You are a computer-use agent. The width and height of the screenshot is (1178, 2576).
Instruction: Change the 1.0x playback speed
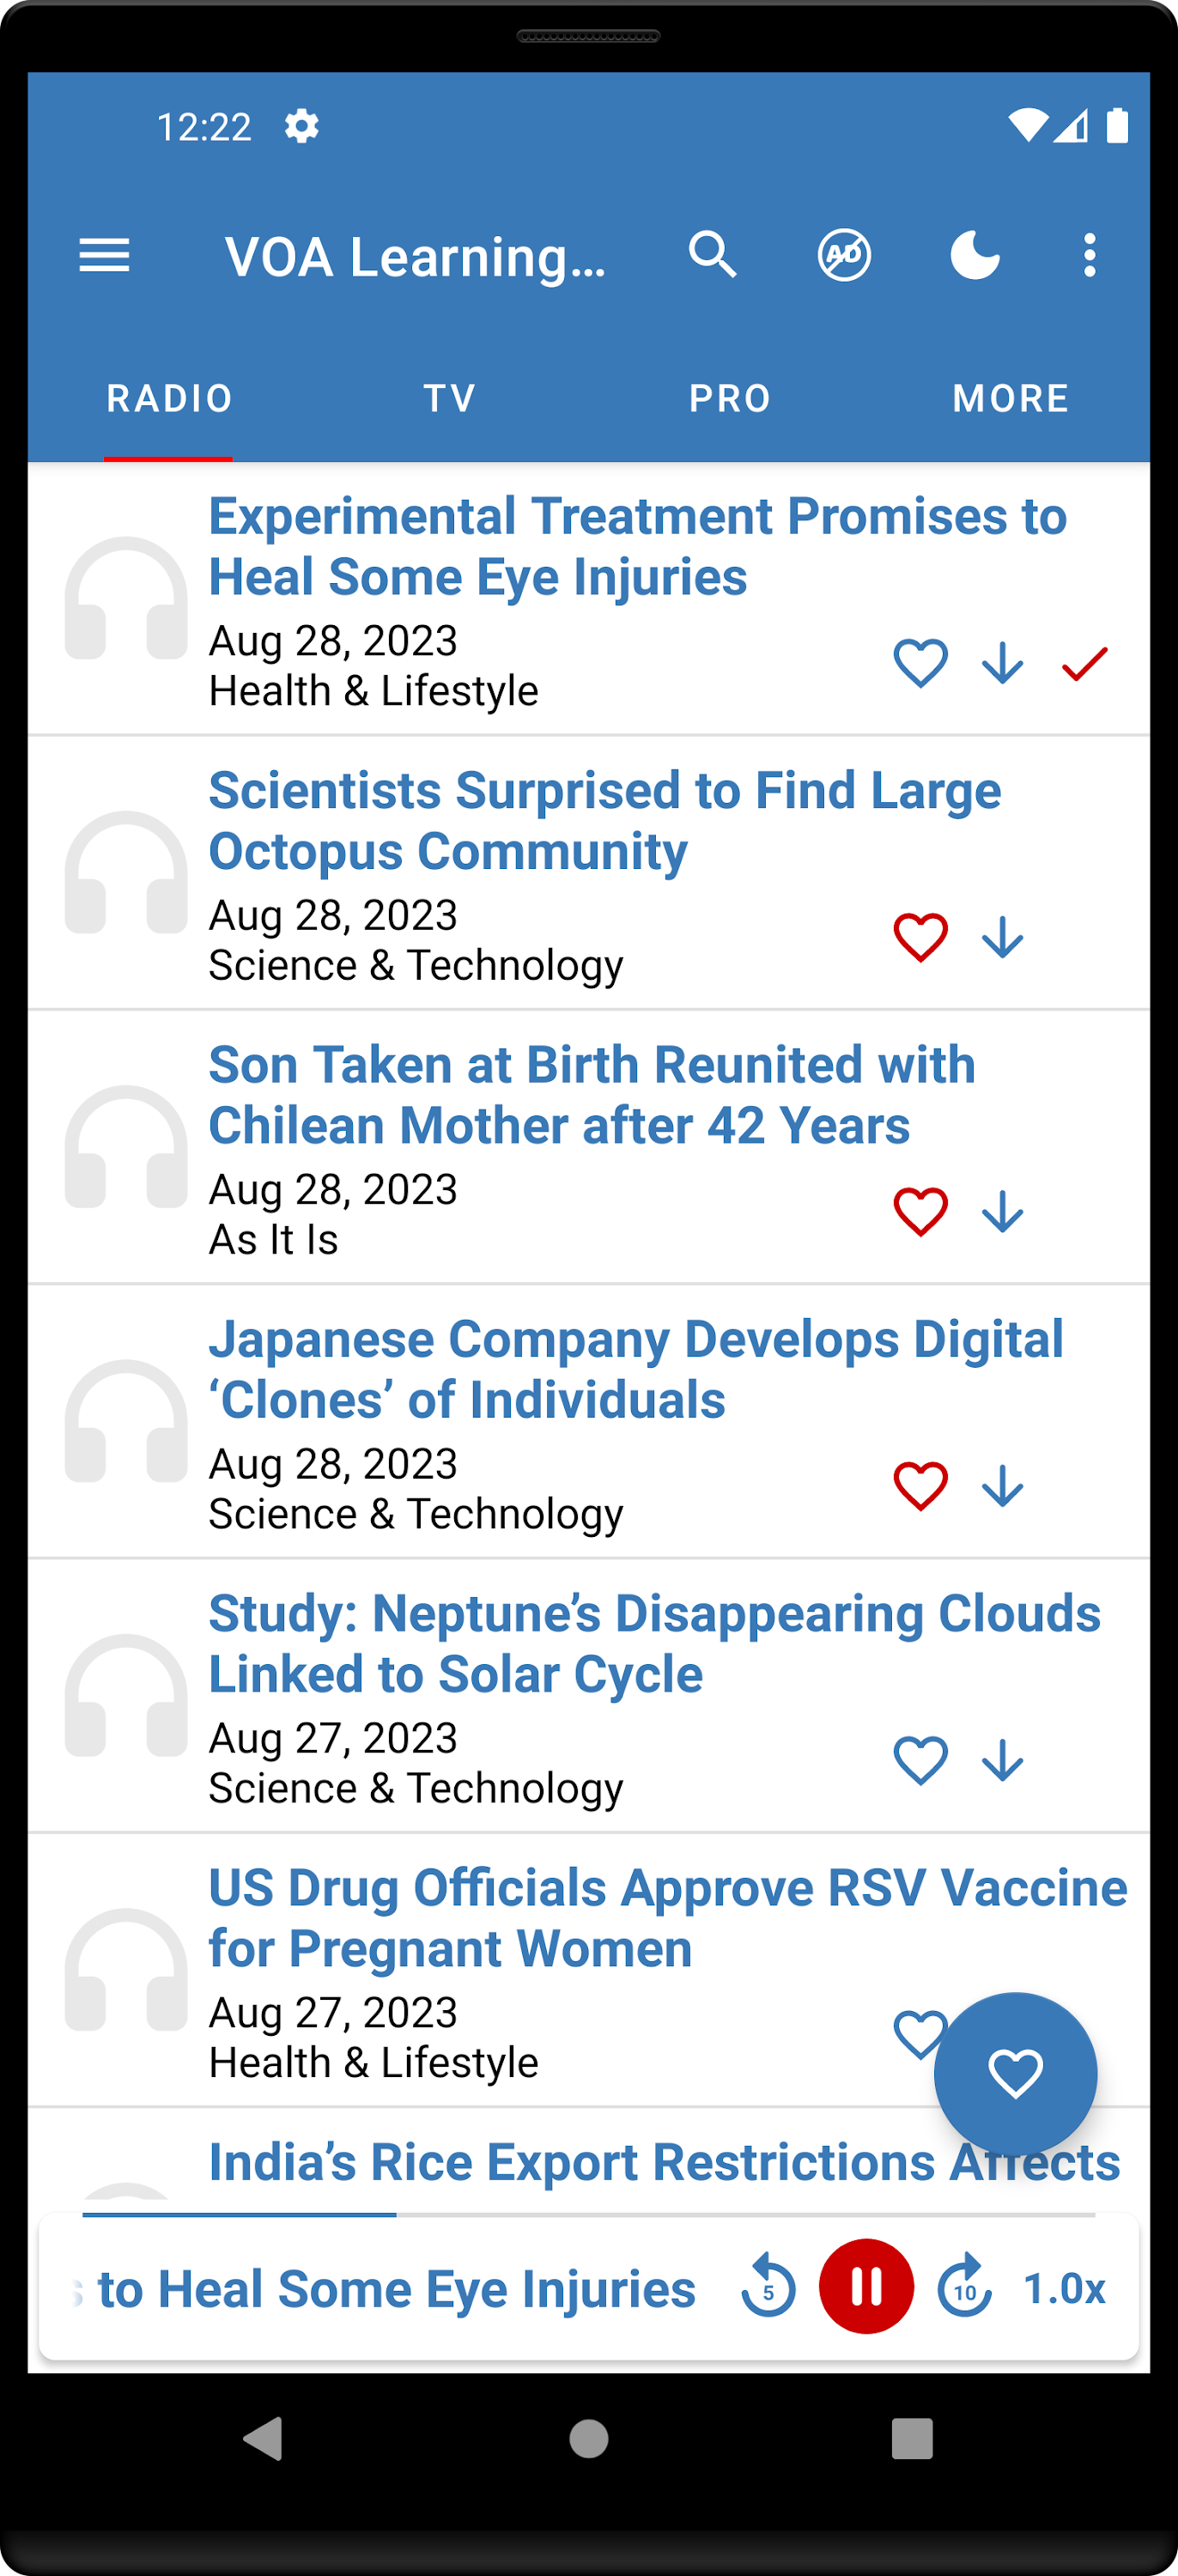(1064, 2288)
